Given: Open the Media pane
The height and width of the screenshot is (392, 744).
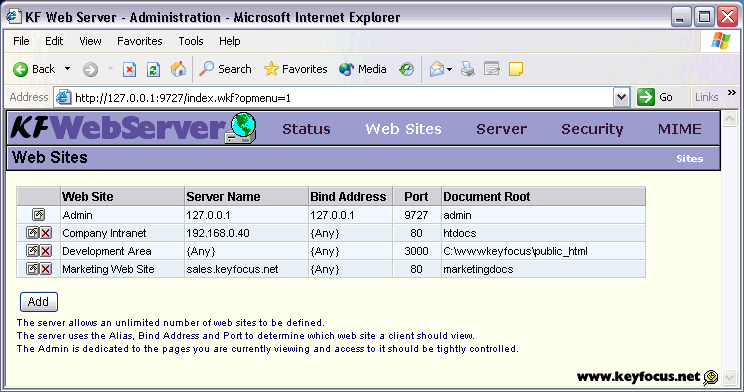Looking at the screenshot, I should [363, 69].
